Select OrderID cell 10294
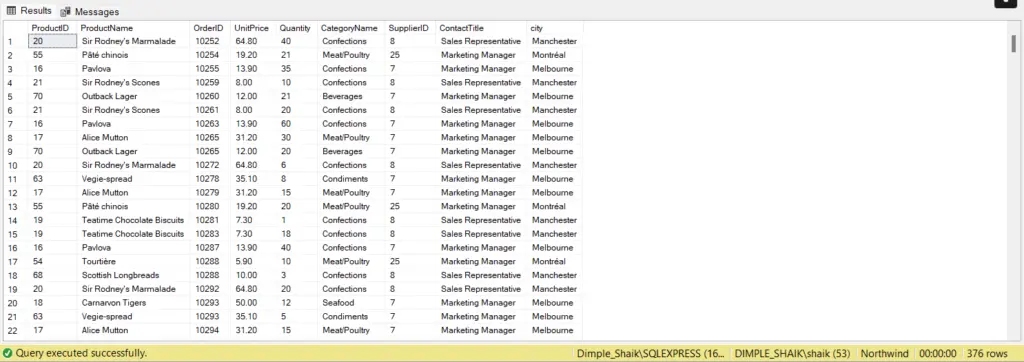1024x362 pixels. 210,331
